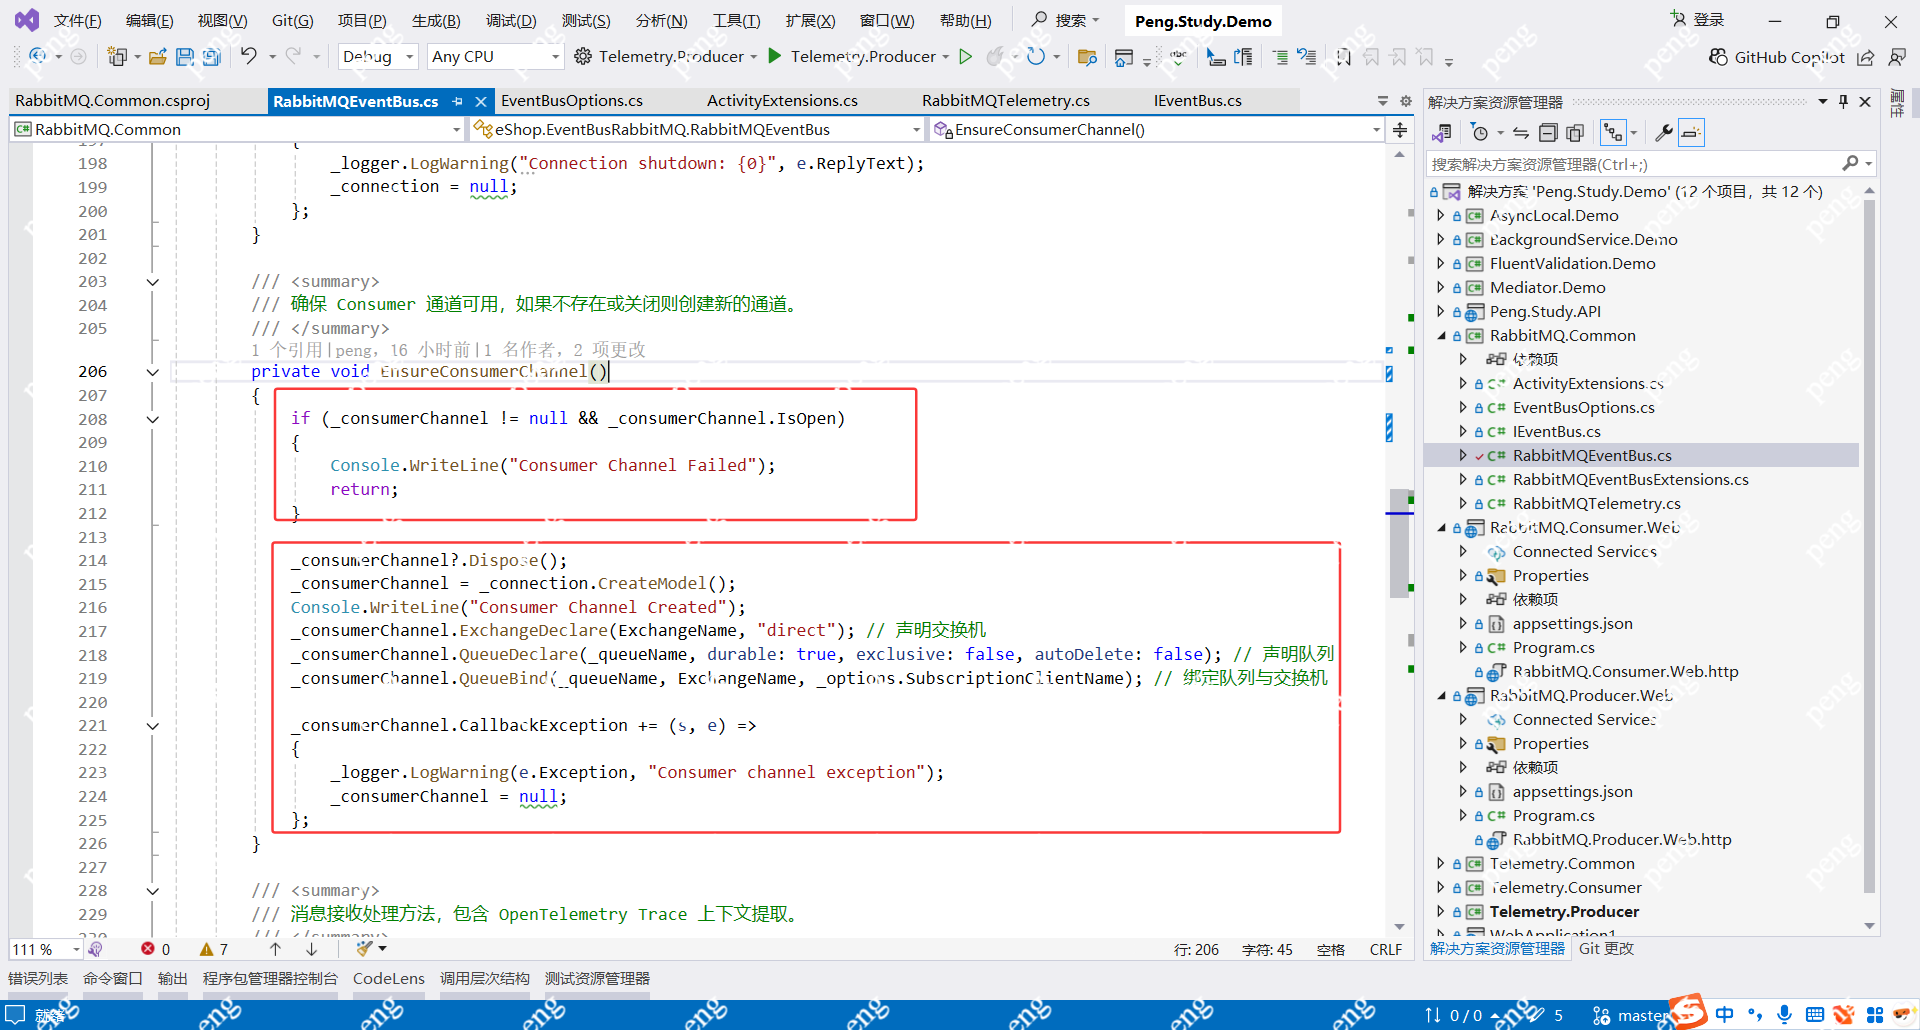1920x1030 pixels.
Task: Toggle code folding at line 203
Action: tap(153, 282)
